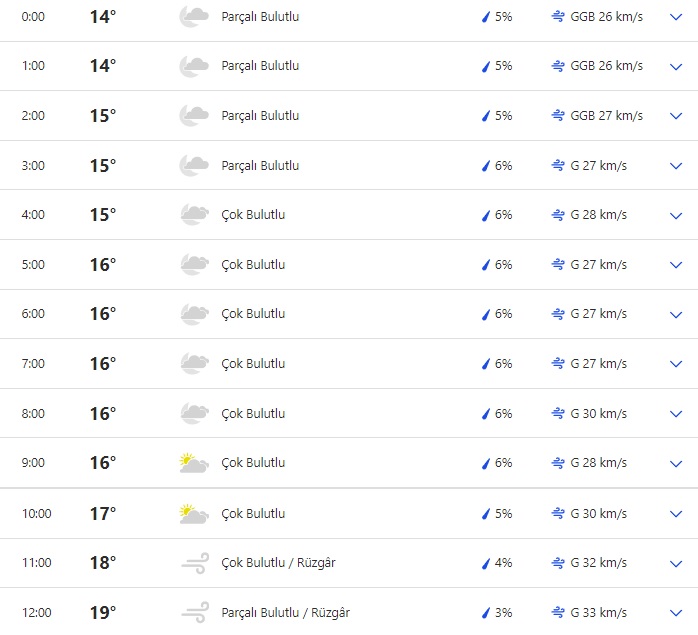The width and height of the screenshot is (698, 635).
Task: Click the wind speed icon at 2:00
Action: [x=558, y=116]
